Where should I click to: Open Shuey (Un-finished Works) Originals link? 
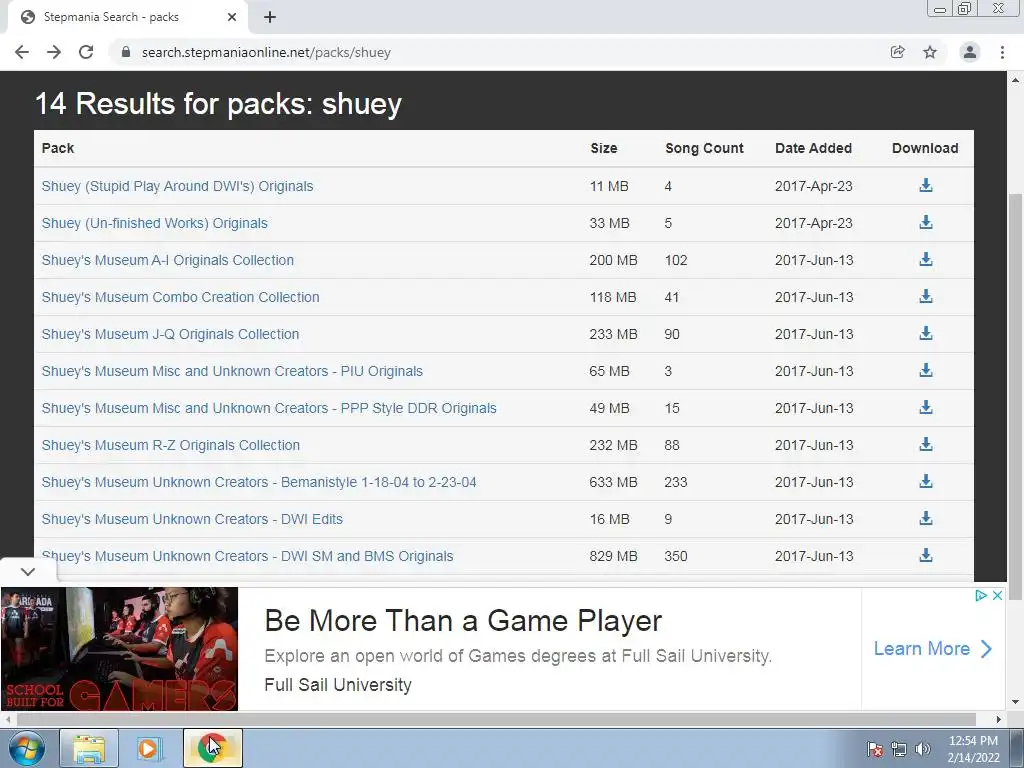tap(154, 223)
